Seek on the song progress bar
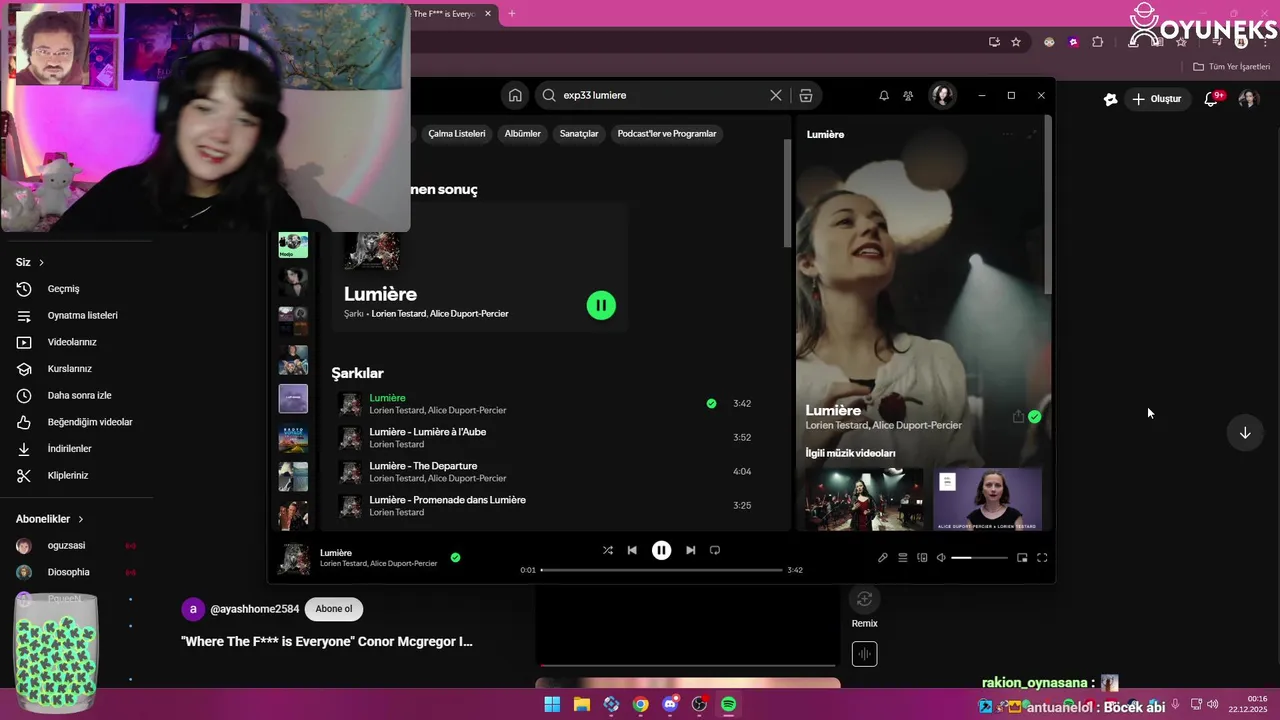This screenshot has height=720, width=1280. pos(661,570)
